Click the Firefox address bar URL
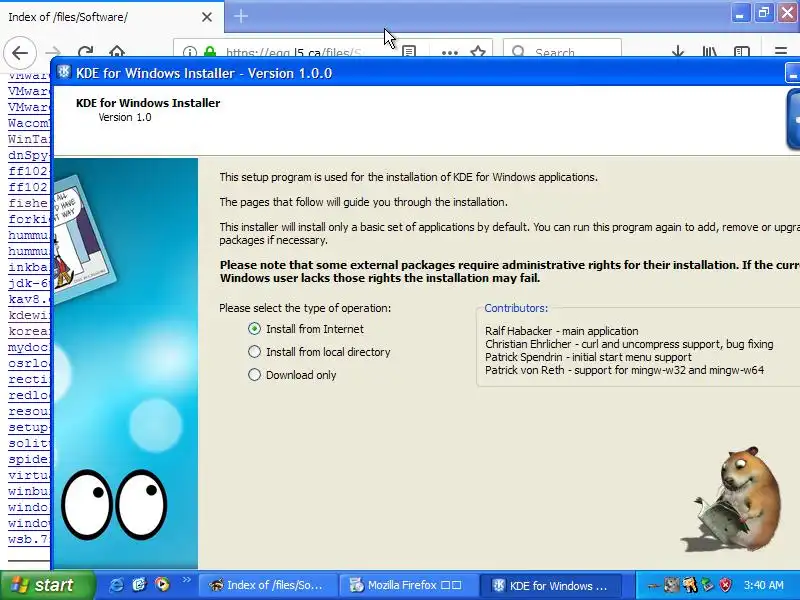Screen dimensions: 800x600 click(x=293, y=53)
